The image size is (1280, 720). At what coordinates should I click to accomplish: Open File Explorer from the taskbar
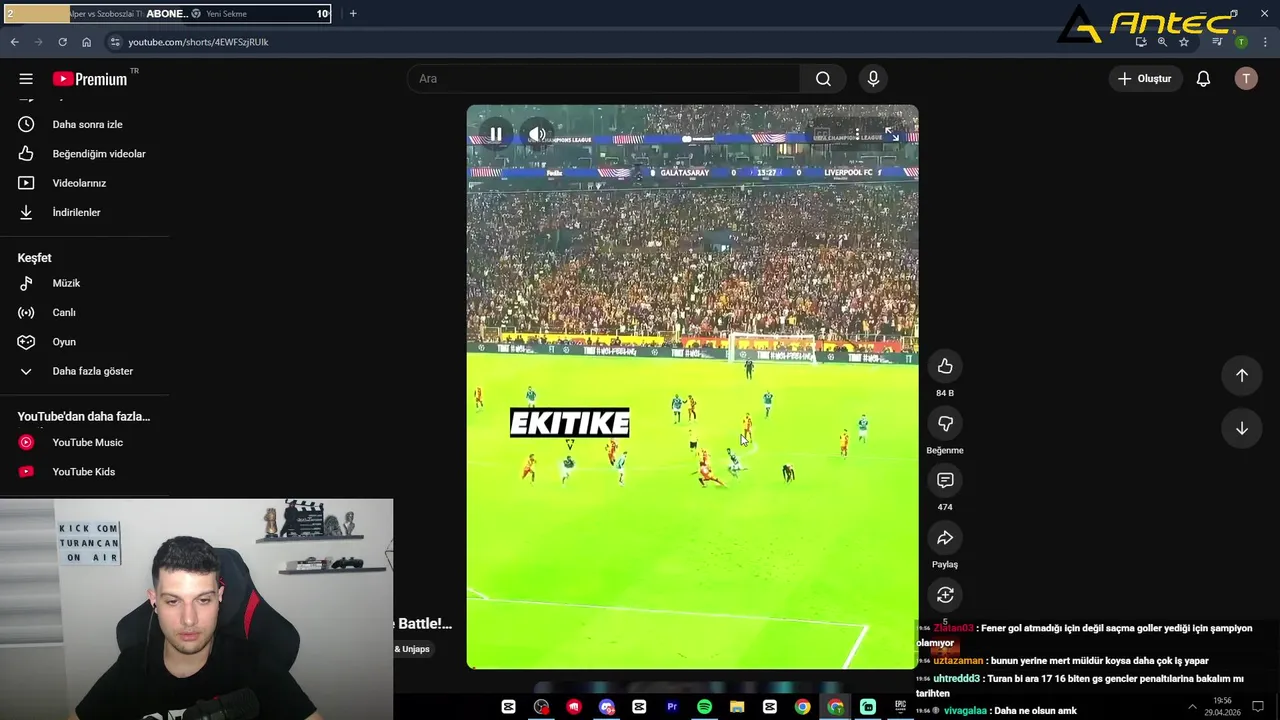[737, 707]
